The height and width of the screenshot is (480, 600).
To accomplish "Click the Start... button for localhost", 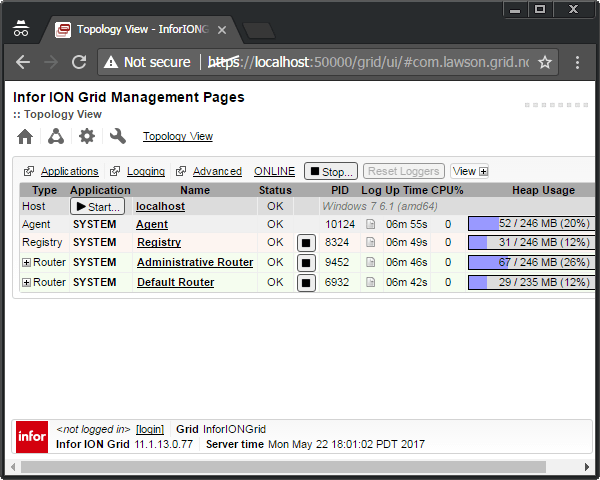I will click(97, 206).
